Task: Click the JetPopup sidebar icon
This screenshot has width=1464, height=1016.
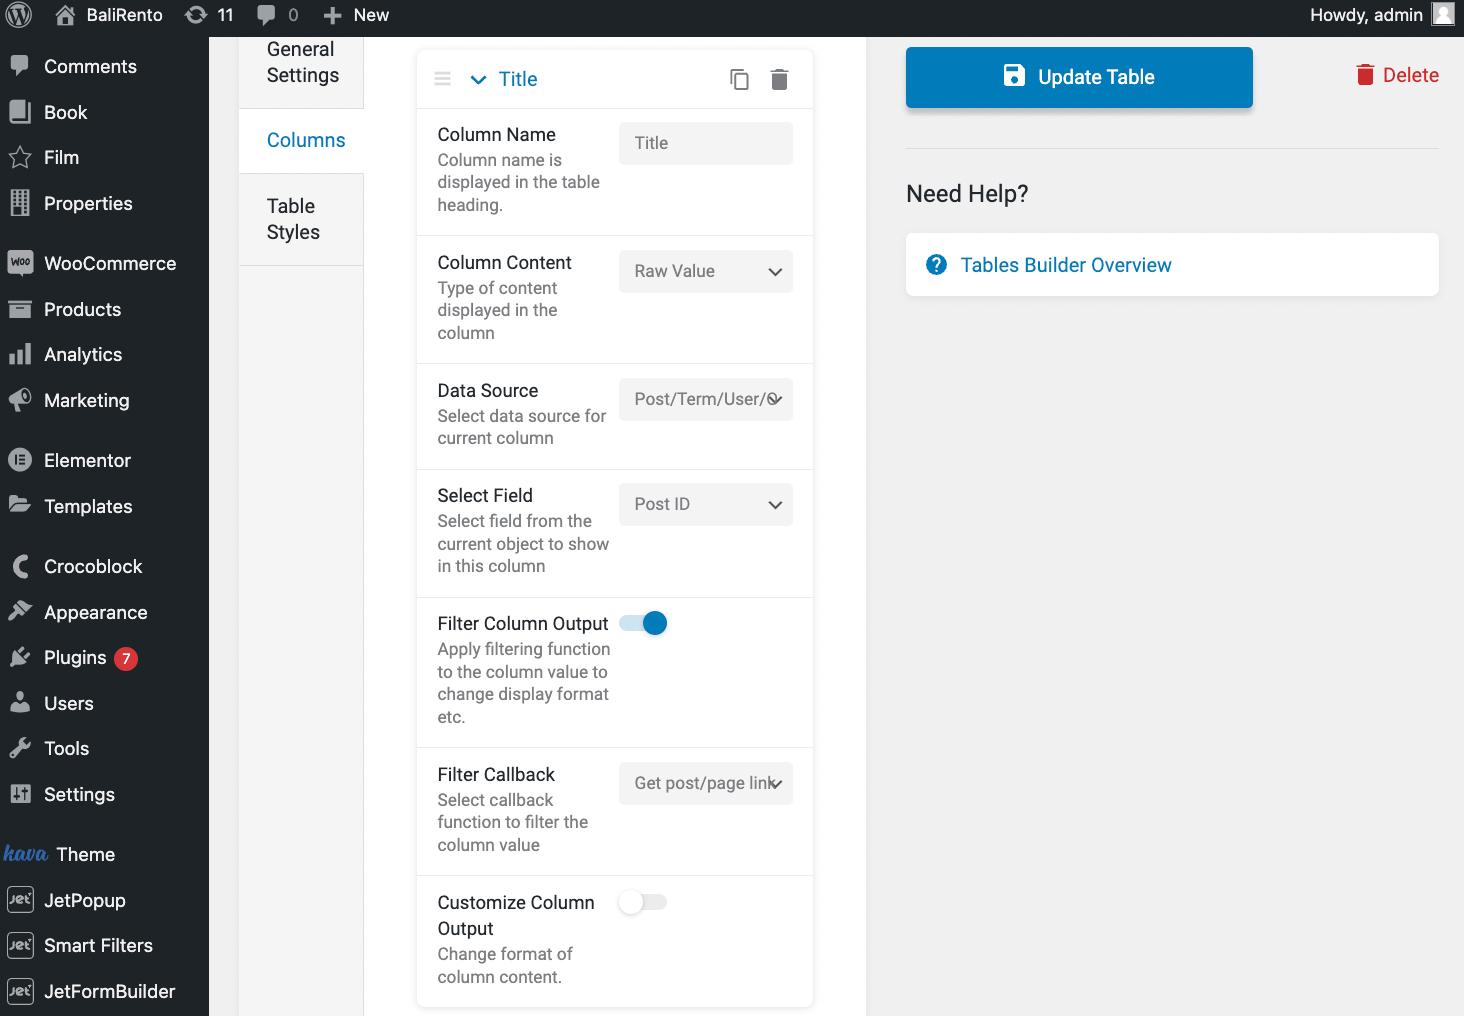Action: 19,900
